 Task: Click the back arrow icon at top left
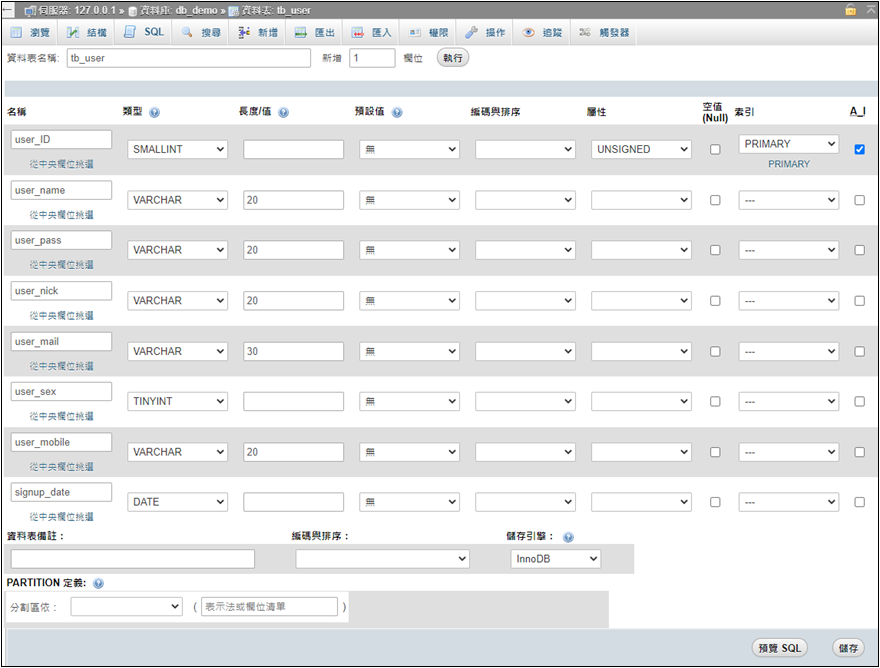coord(7,10)
